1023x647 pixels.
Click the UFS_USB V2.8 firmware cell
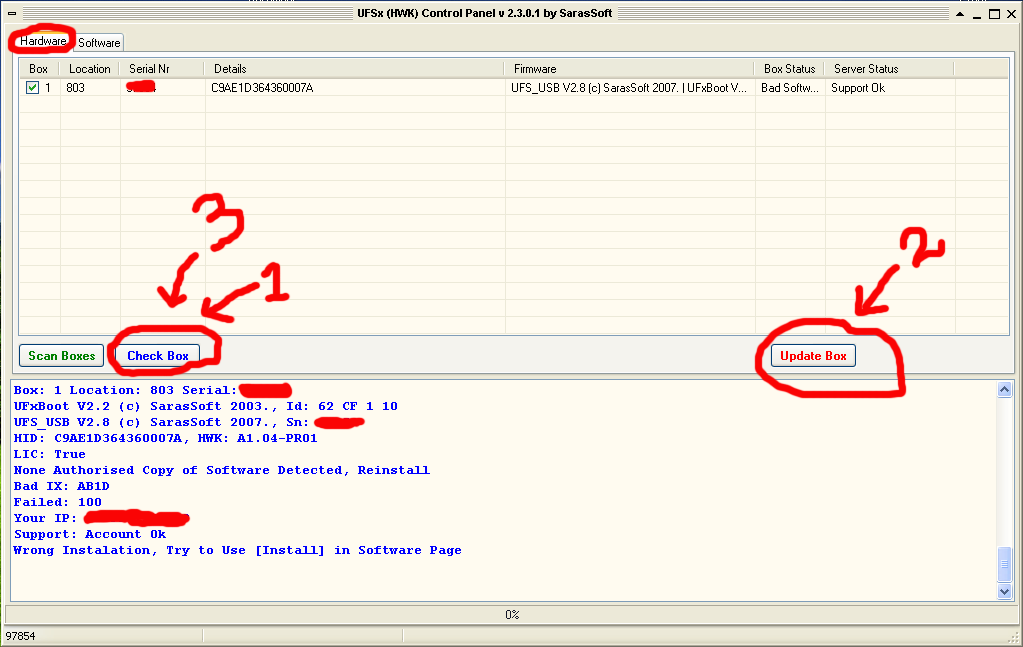629,87
